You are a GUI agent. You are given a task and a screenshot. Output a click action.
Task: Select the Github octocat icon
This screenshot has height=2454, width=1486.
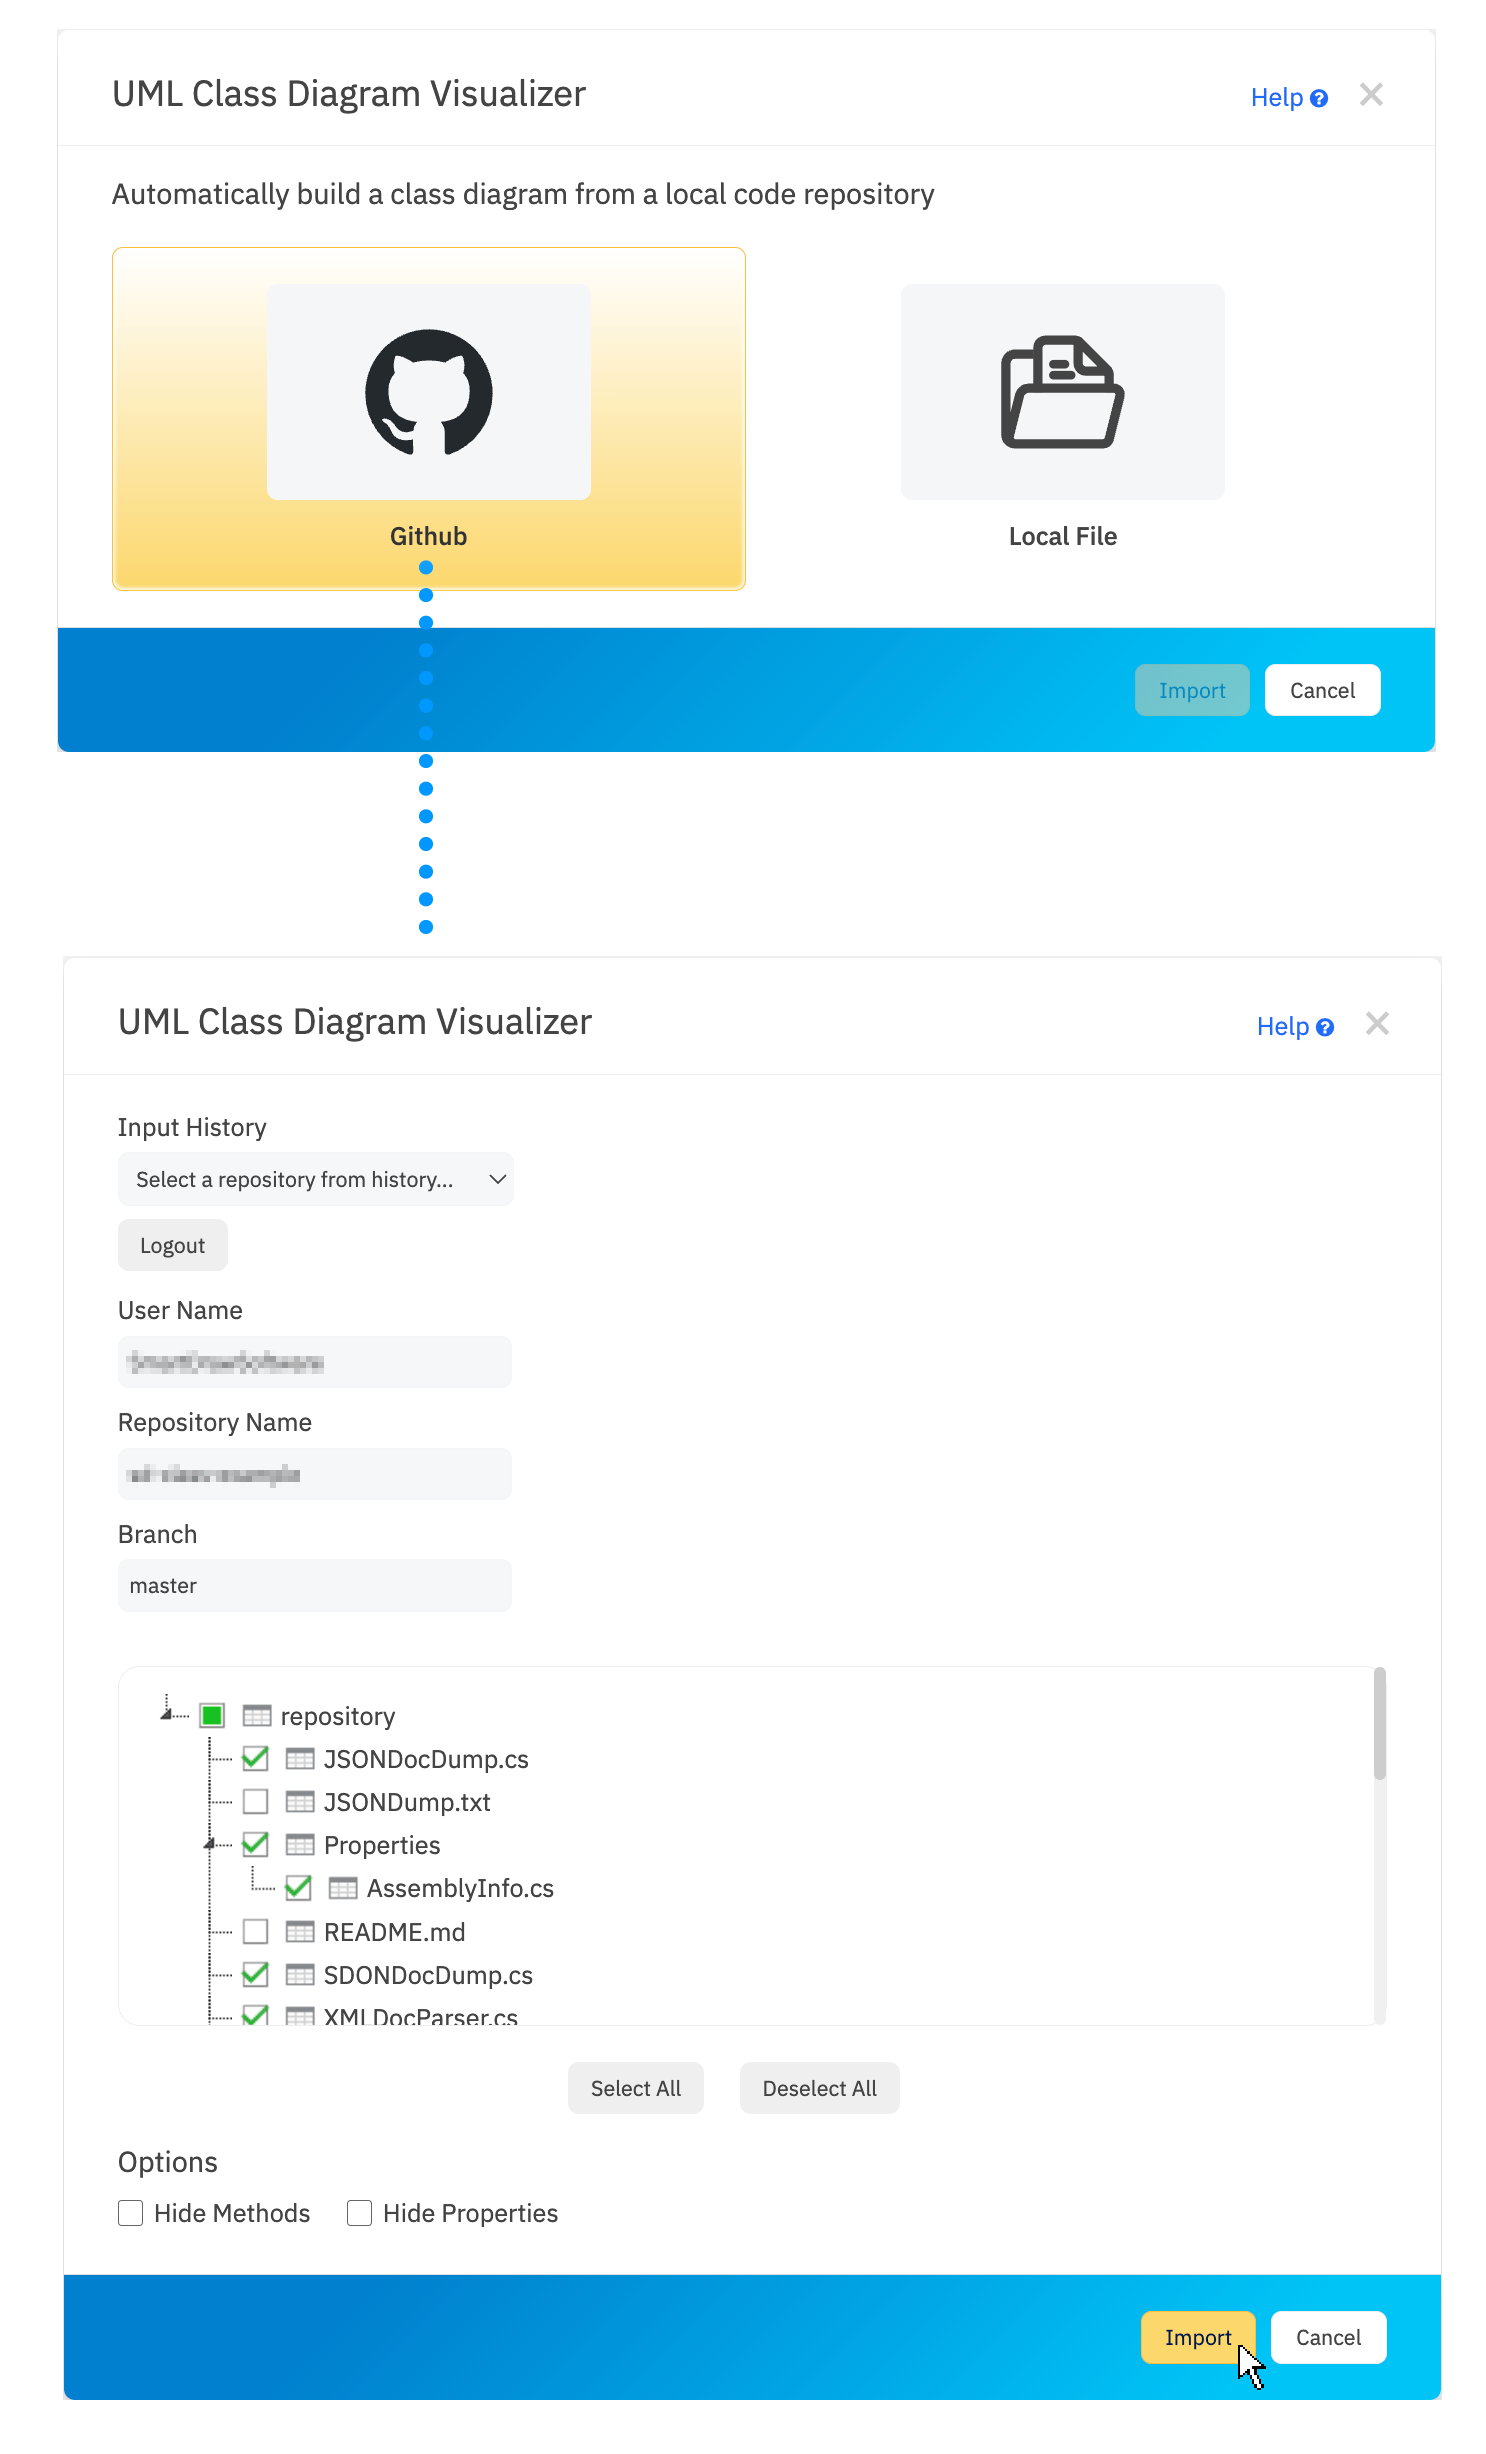(428, 392)
